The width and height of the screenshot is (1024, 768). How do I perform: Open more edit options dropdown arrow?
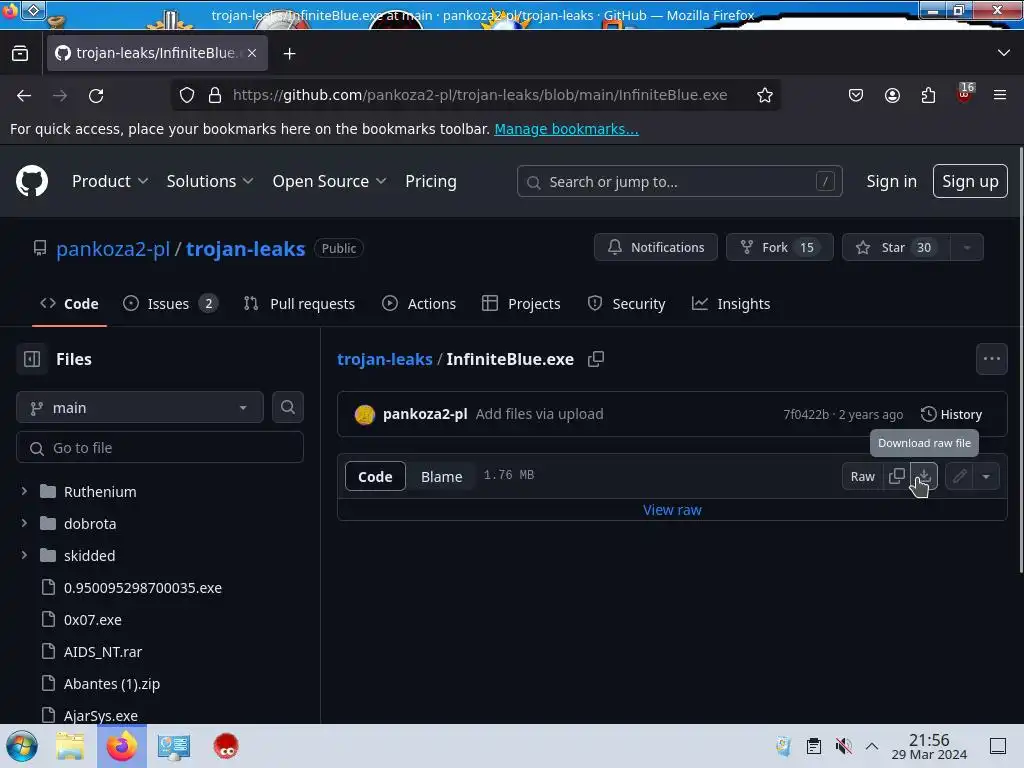tap(986, 476)
